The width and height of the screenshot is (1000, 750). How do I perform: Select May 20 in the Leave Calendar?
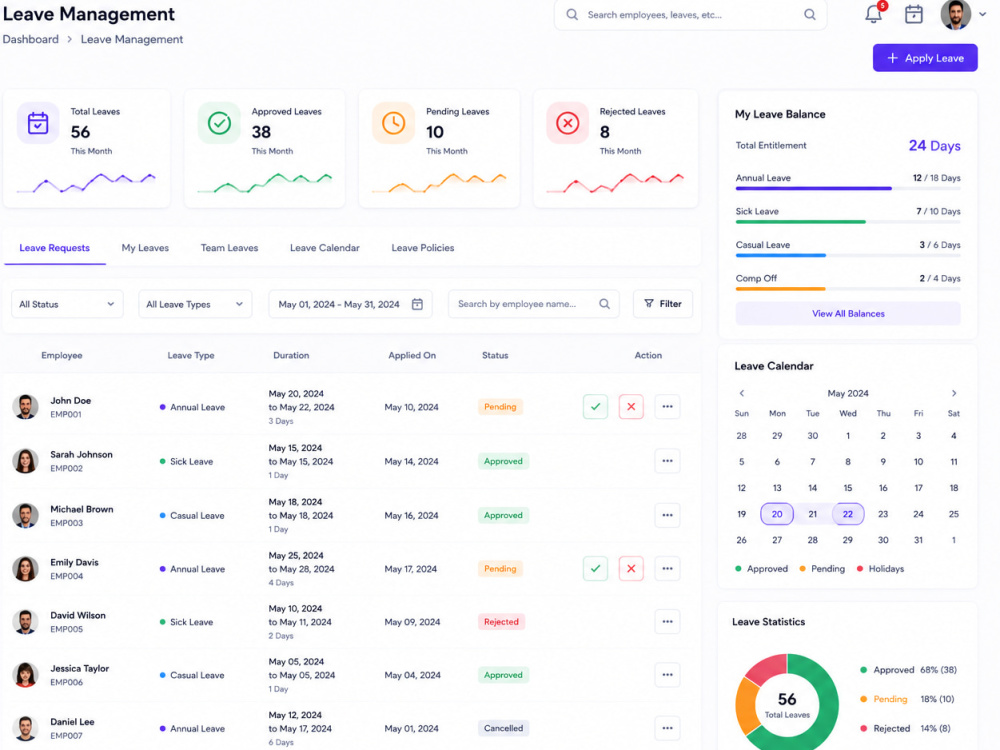pyautogui.click(x=777, y=514)
